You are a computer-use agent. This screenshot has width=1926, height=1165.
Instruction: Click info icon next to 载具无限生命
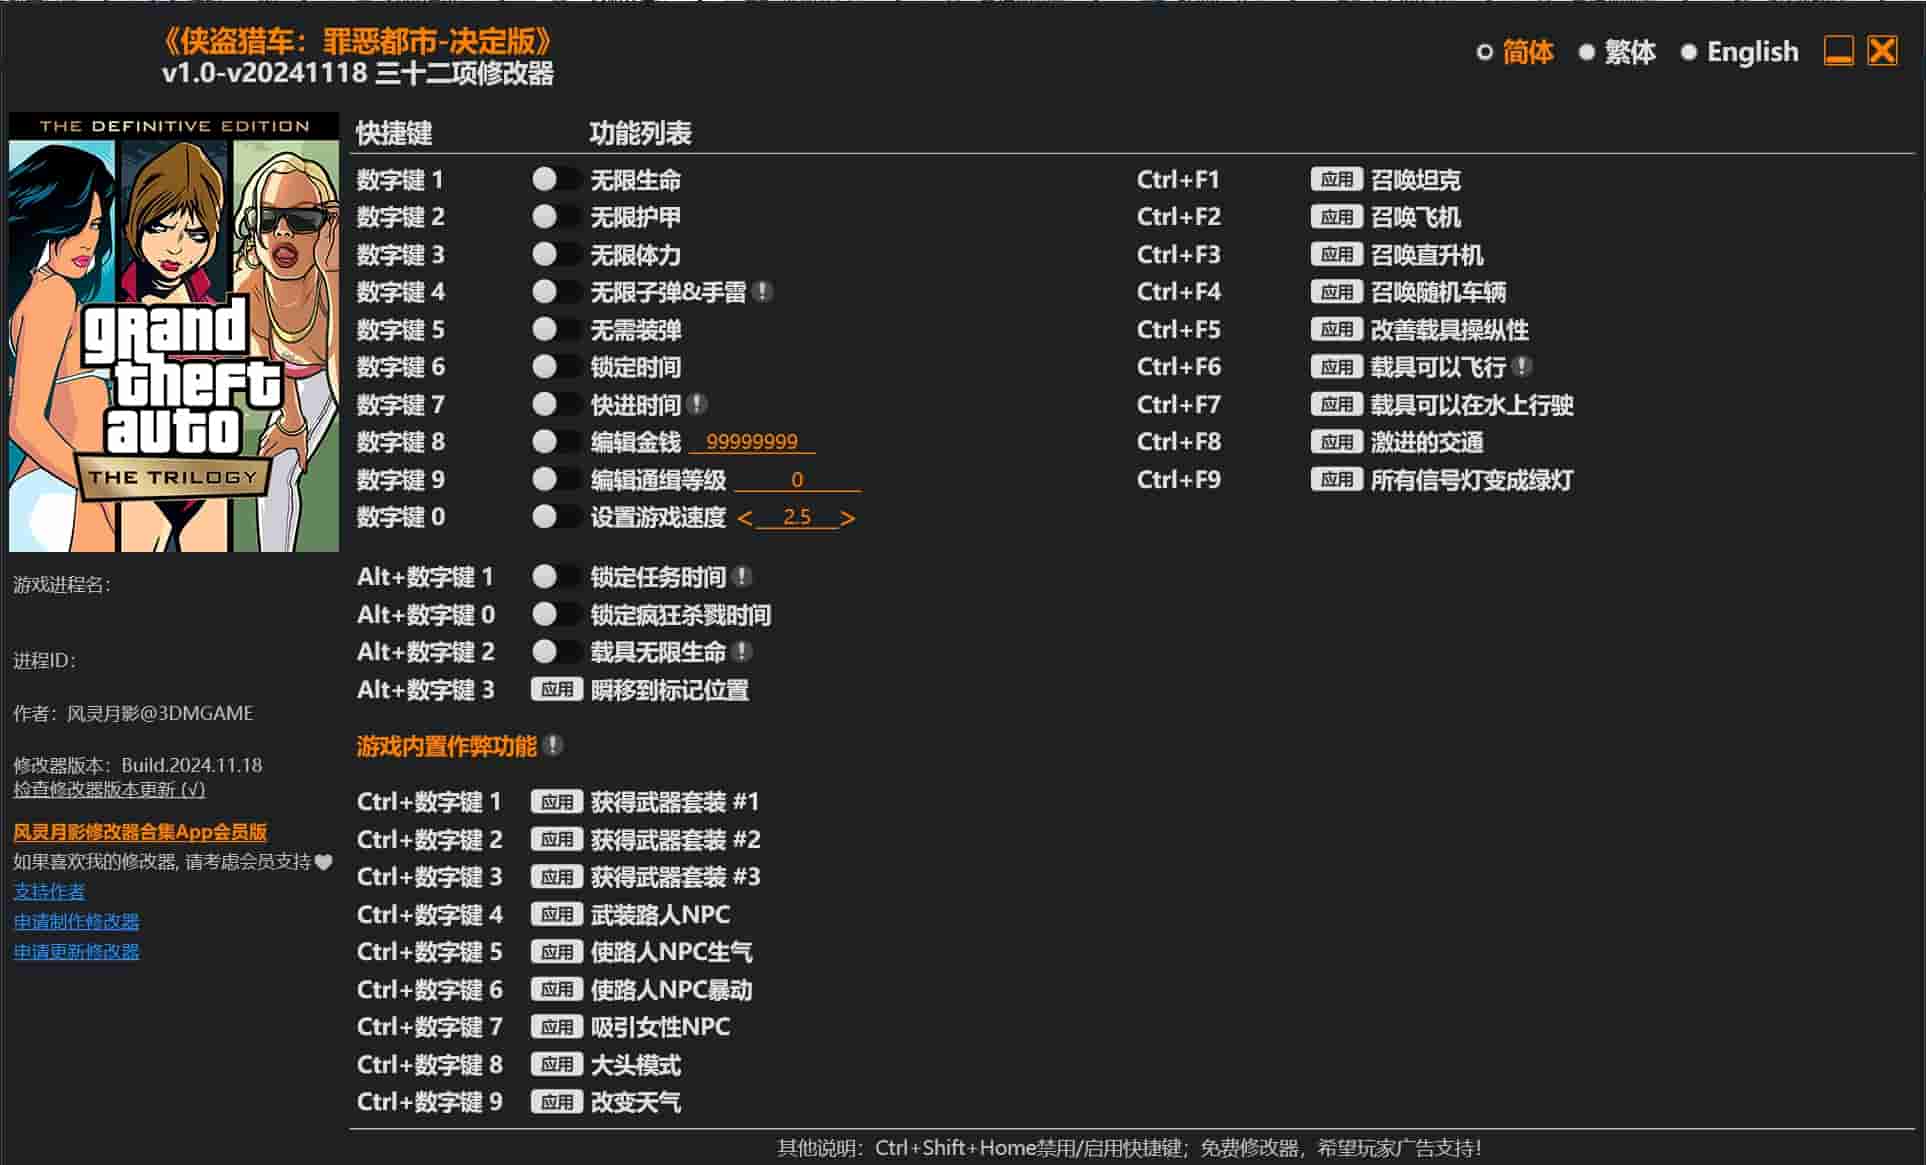pyautogui.click(x=742, y=652)
